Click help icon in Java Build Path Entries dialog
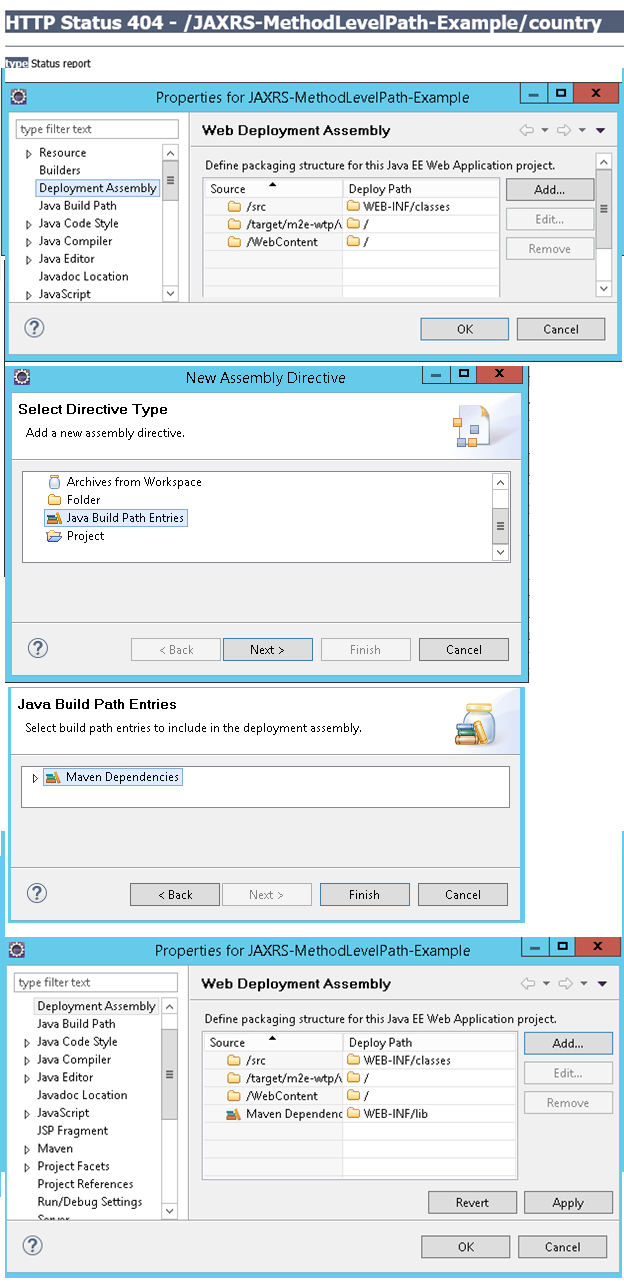The width and height of the screenshot is (624, 1288). coord(38,893)
